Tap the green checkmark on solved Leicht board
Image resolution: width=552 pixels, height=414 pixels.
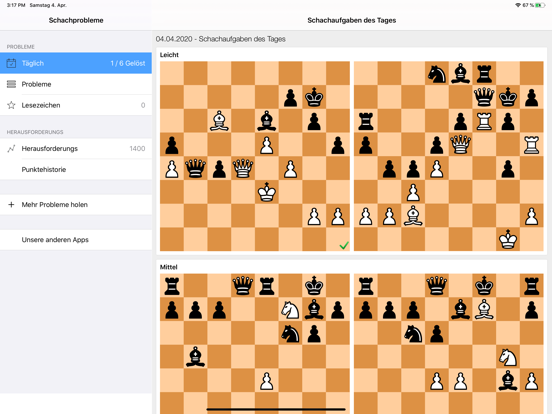pyautogui.click(x=344, y=245)
